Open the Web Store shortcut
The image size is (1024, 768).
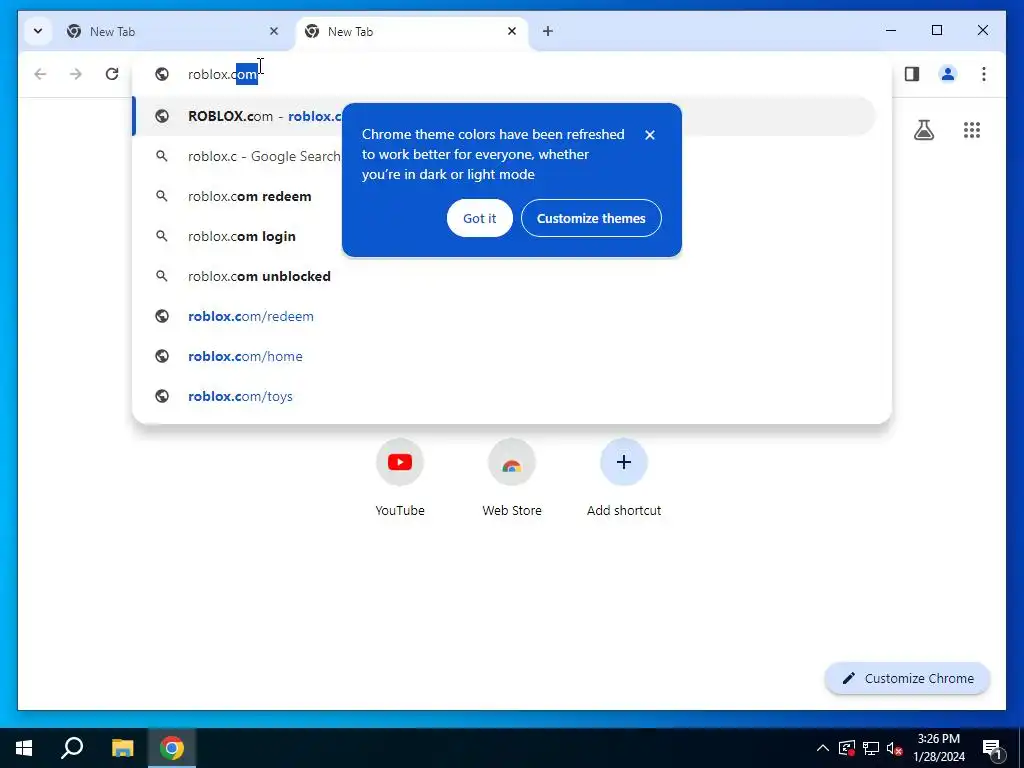(x=512, y=477)
